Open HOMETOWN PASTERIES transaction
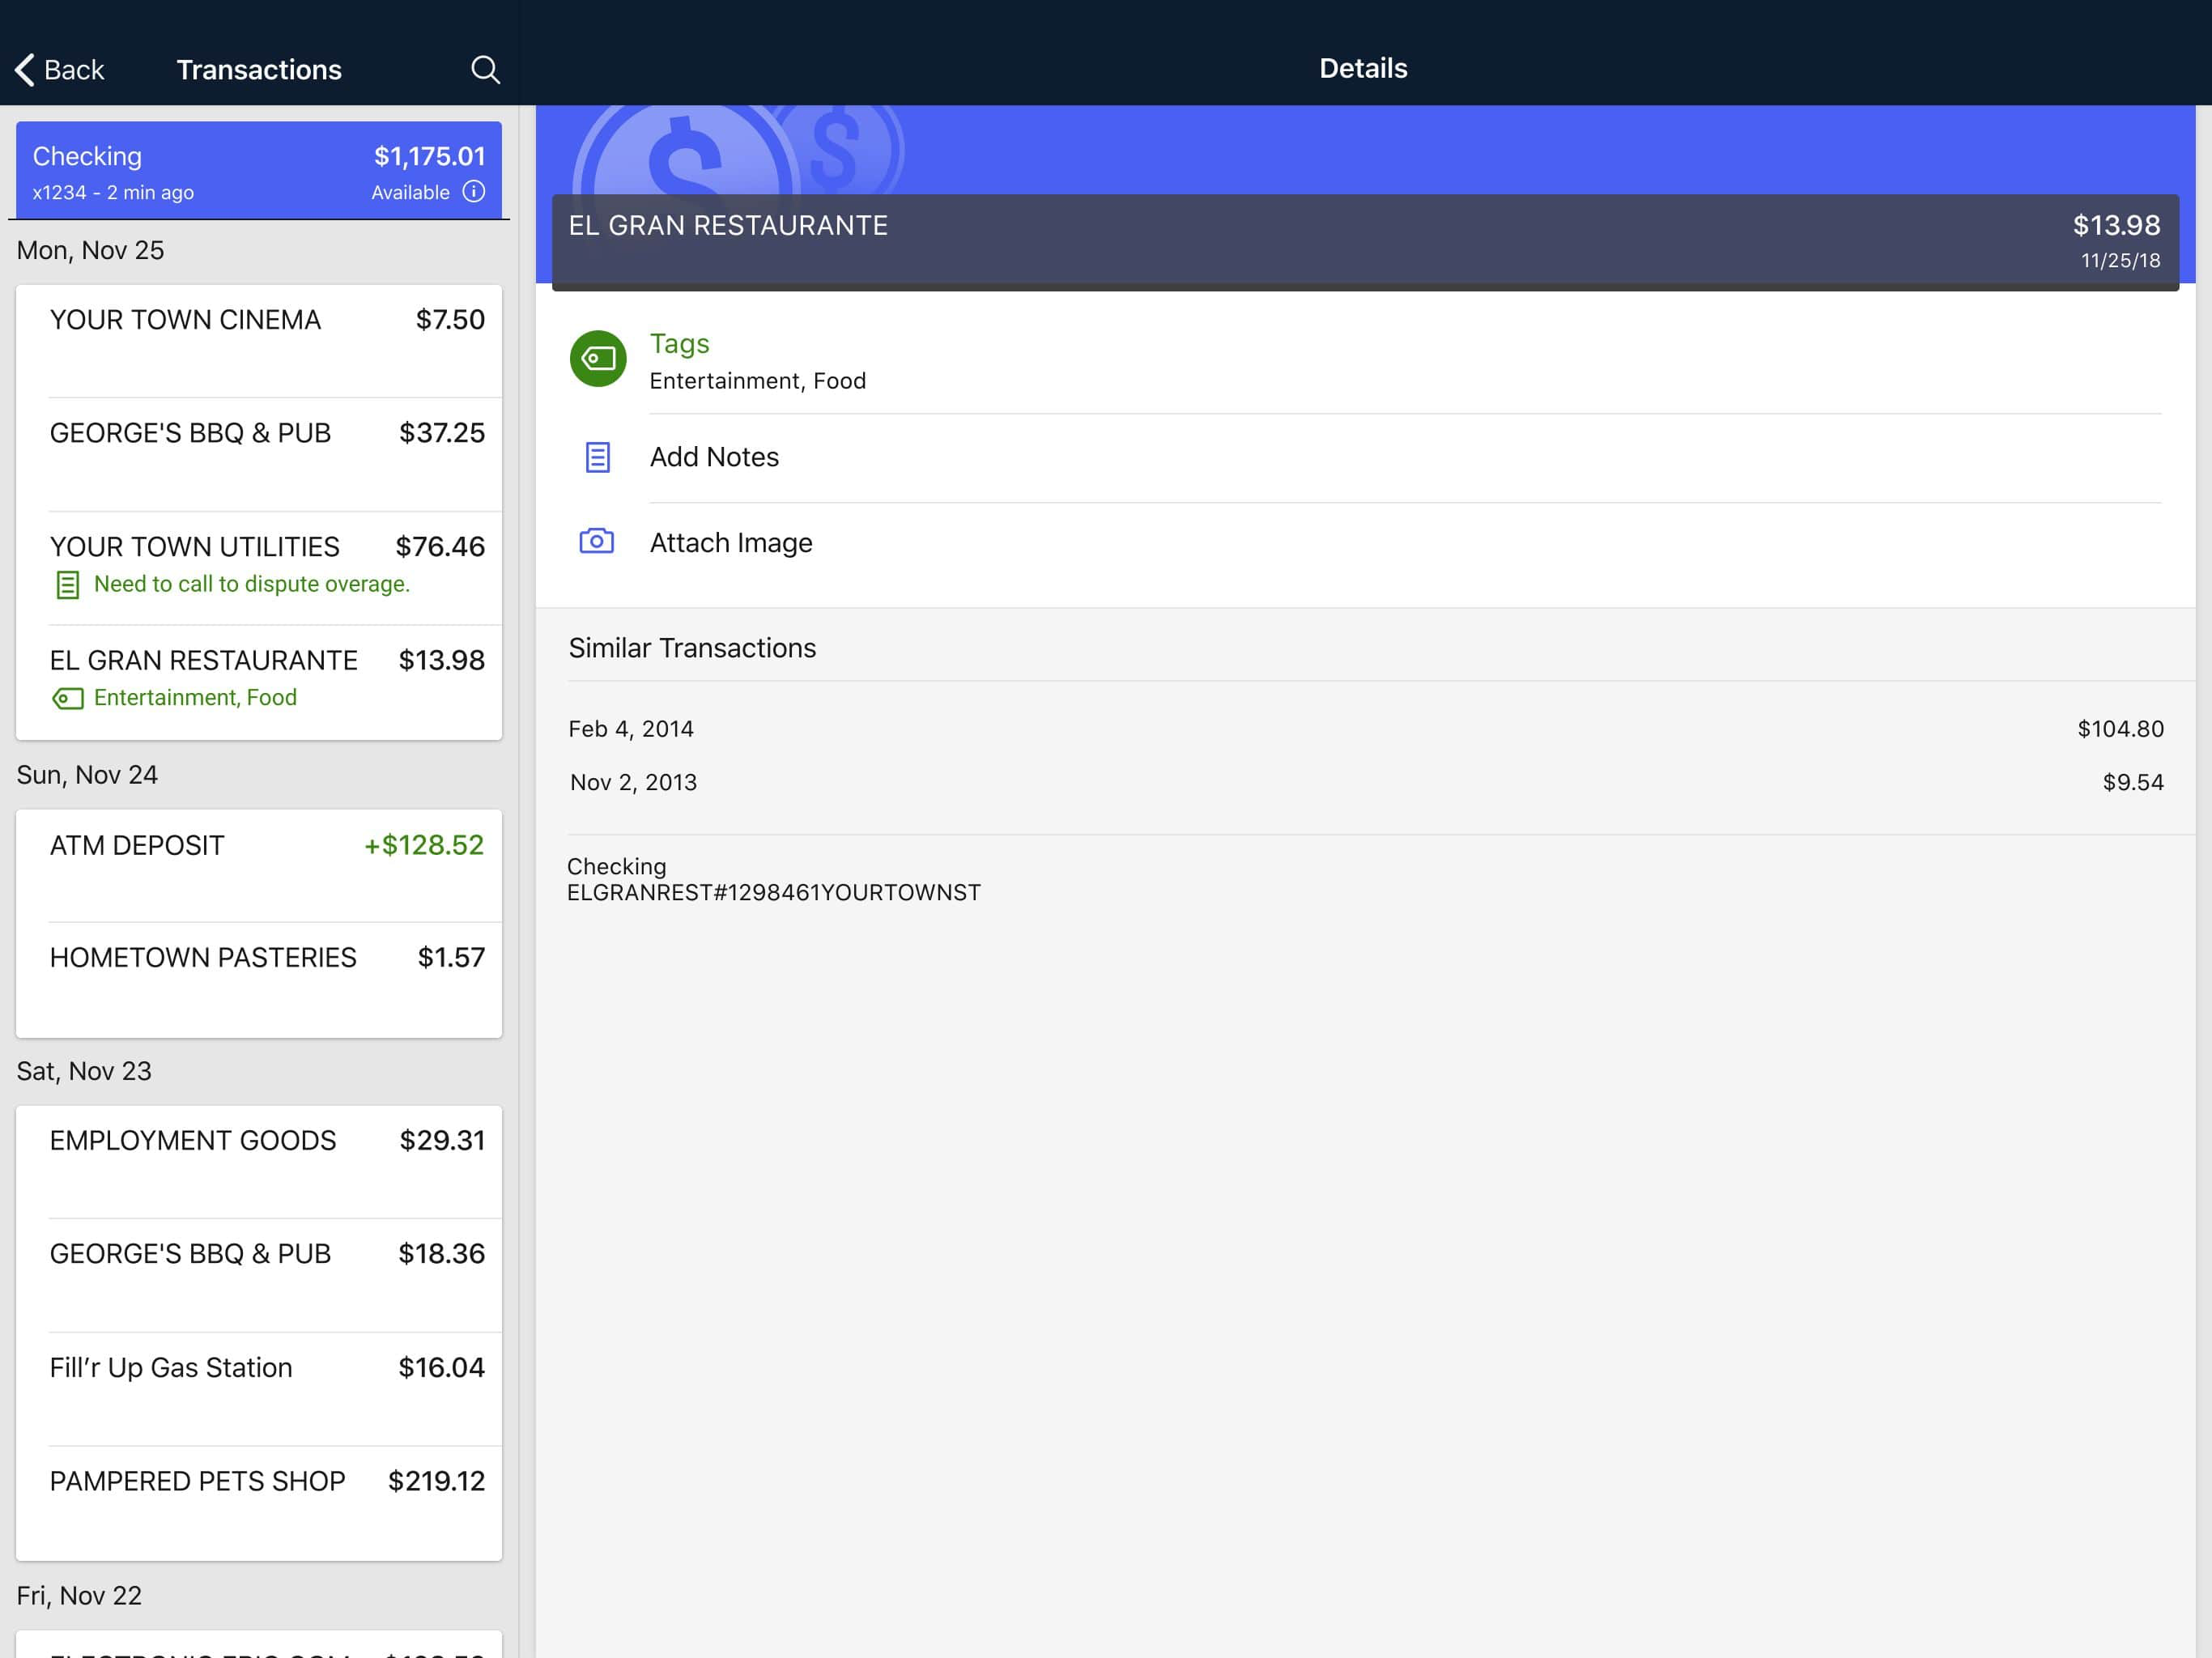Image resolution: width=2212 pixels, height=1658 pixels. coord(259,980)
